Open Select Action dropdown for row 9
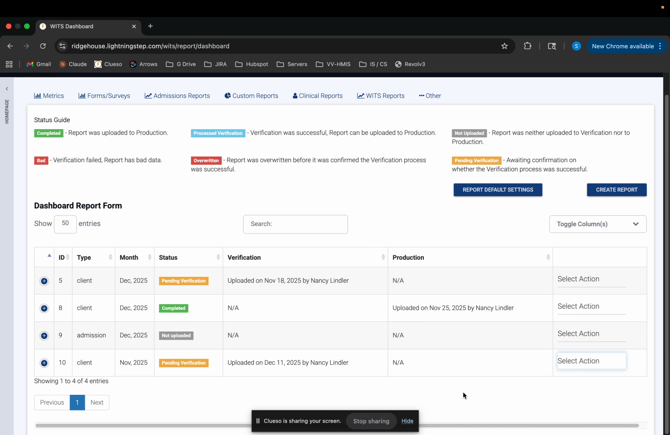The width and height of the screenshot is (670, 435). tap(591, 334)
